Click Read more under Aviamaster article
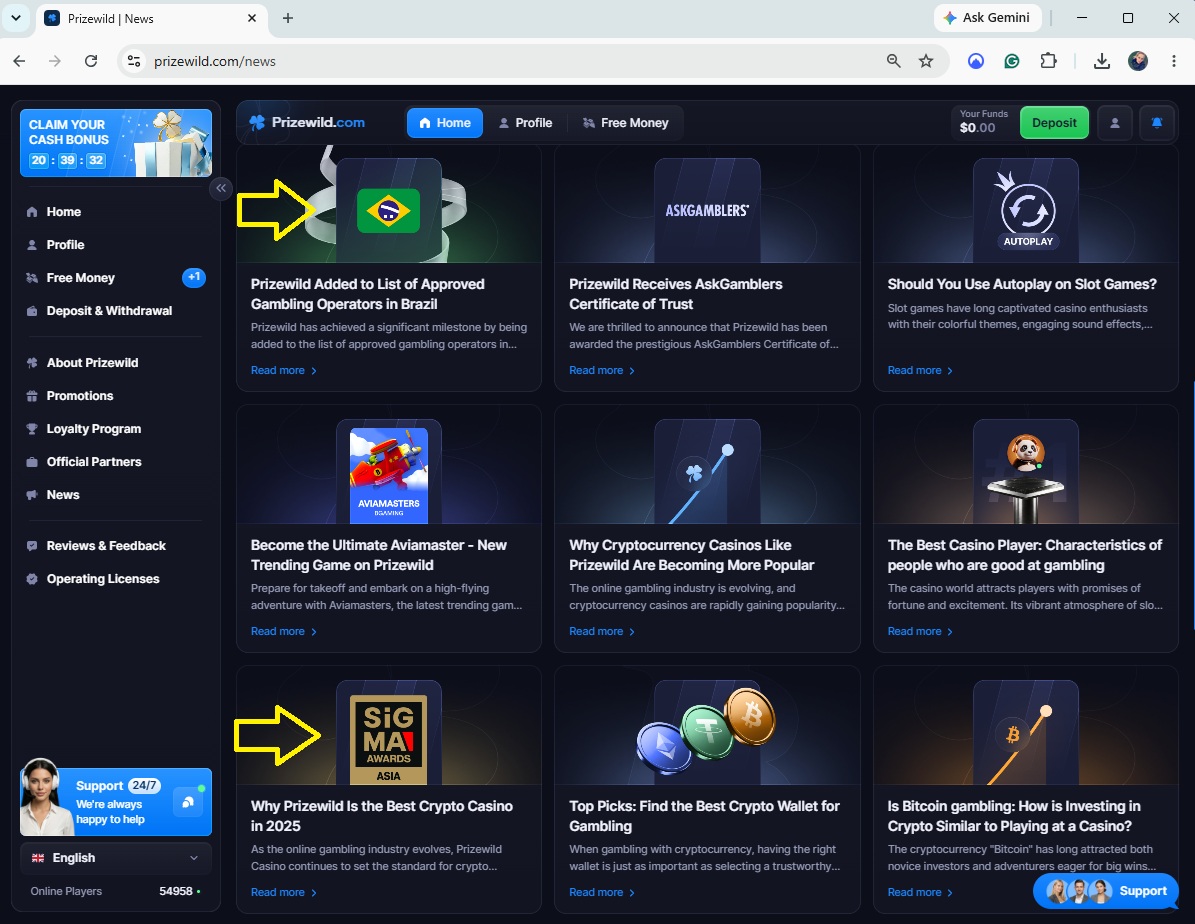This screenshot has width=1195, height=924. pos(284,631)
